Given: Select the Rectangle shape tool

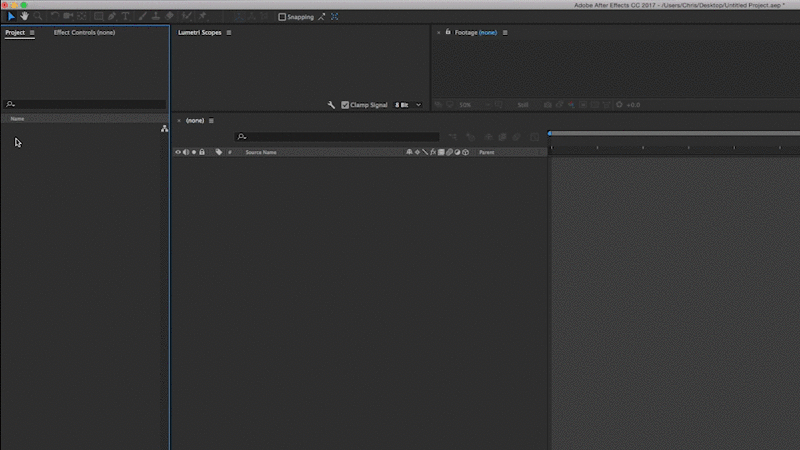Looking at the screenshot, I should point(98,16).
